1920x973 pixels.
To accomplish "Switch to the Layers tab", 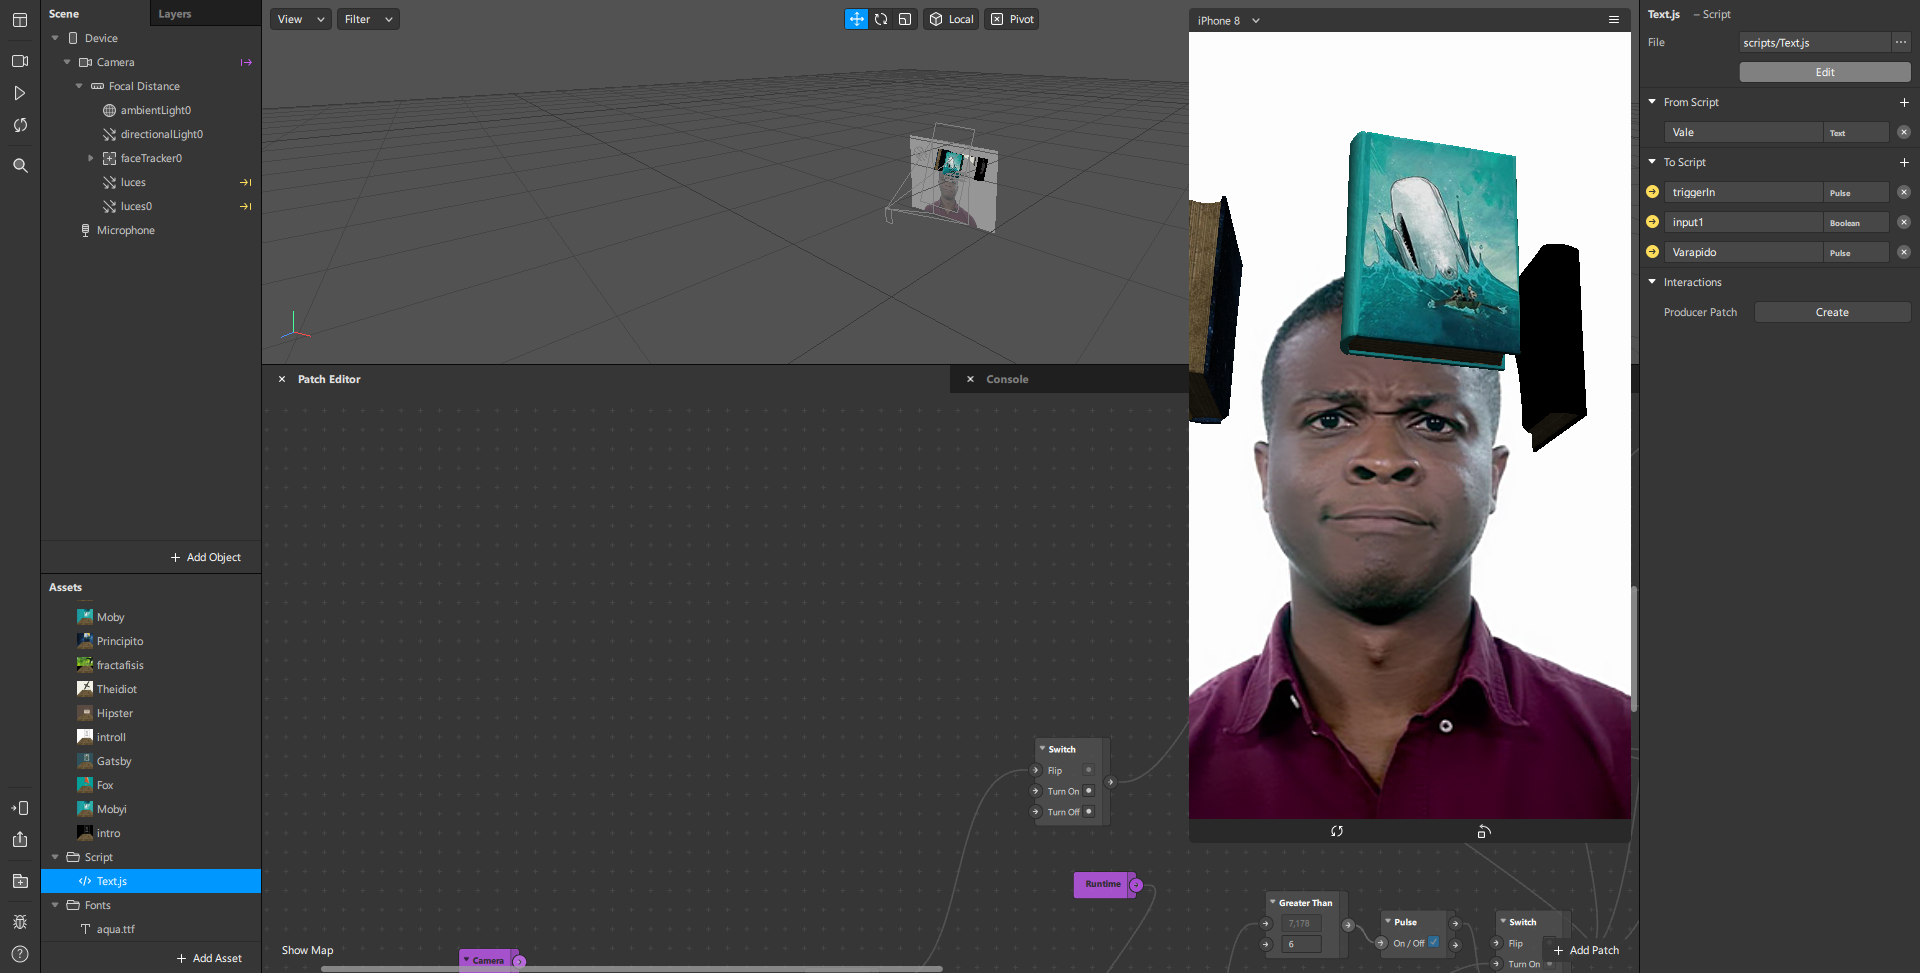I will (175, 14).
